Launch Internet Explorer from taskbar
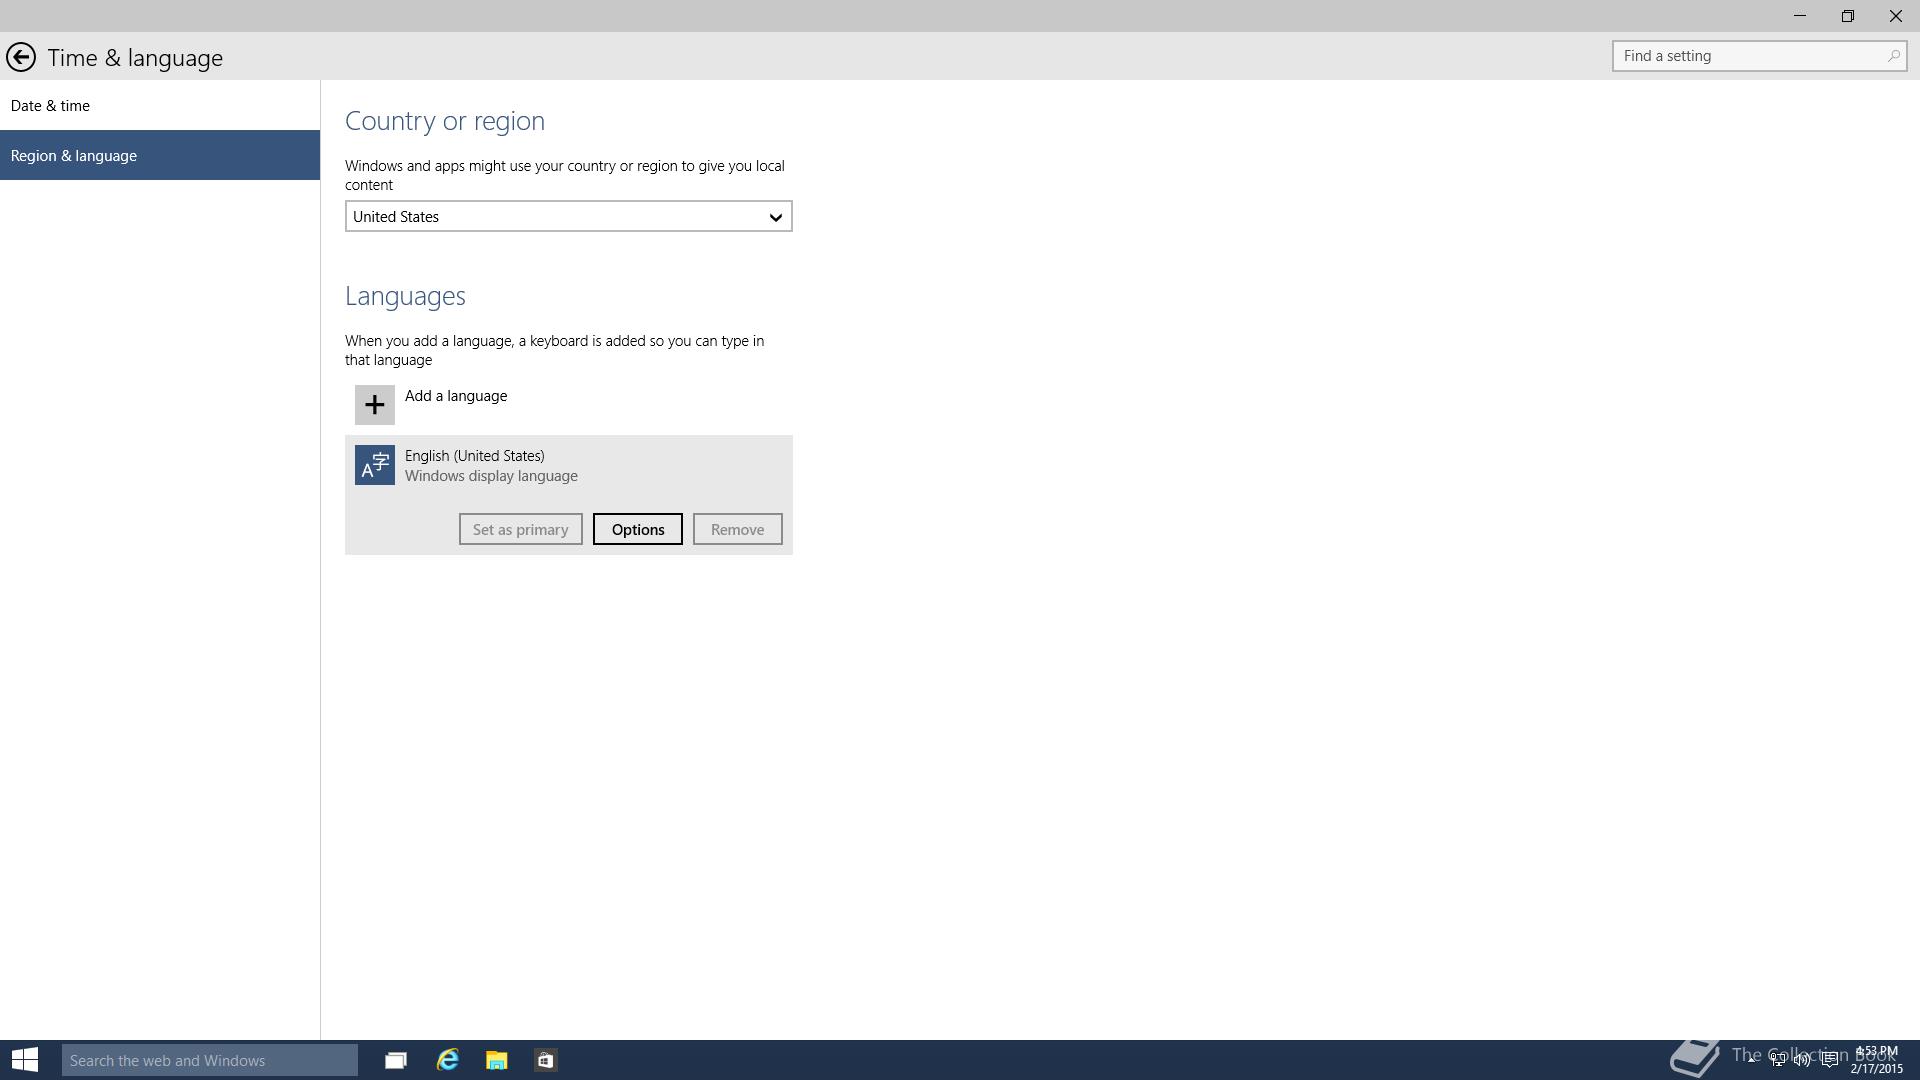The height and width of the screenshot is (1080, 1920). [447, 1060]
